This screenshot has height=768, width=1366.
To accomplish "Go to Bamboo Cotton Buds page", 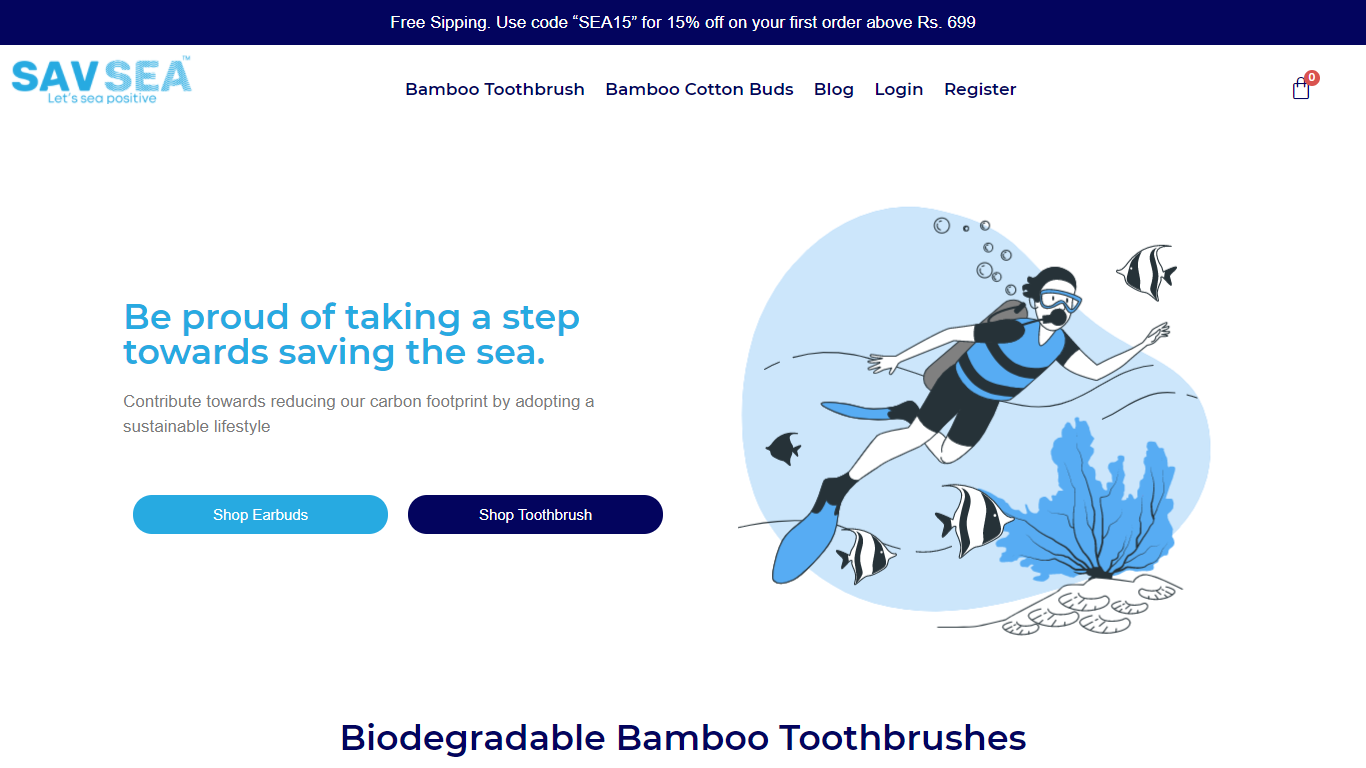I will [x=699, y=89].
